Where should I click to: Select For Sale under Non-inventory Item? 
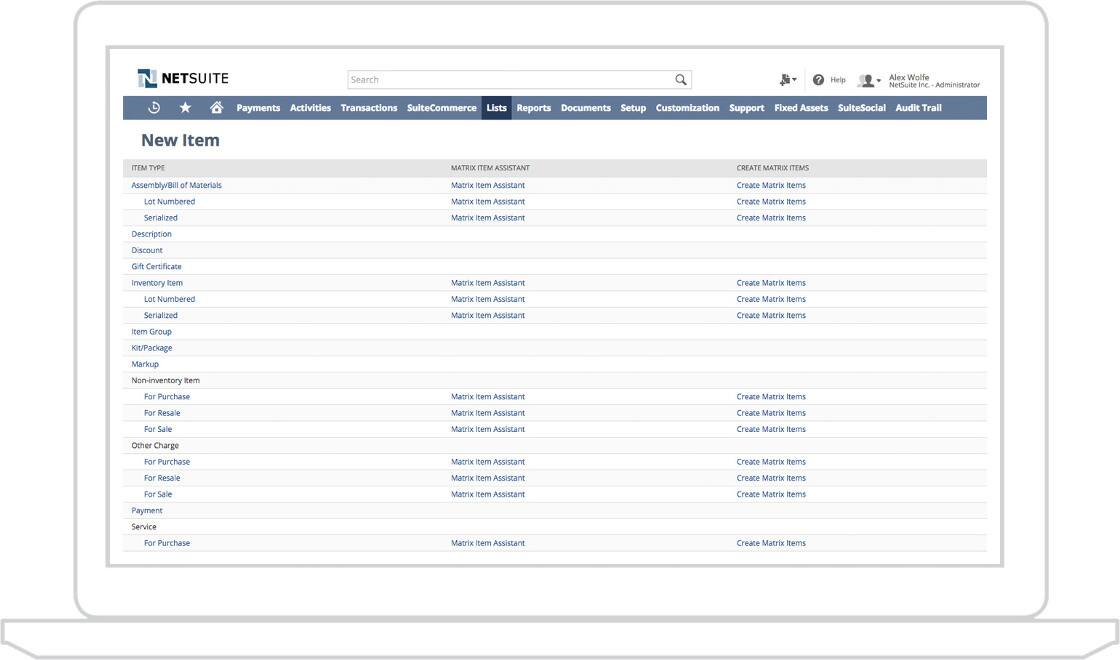[158, 429]
